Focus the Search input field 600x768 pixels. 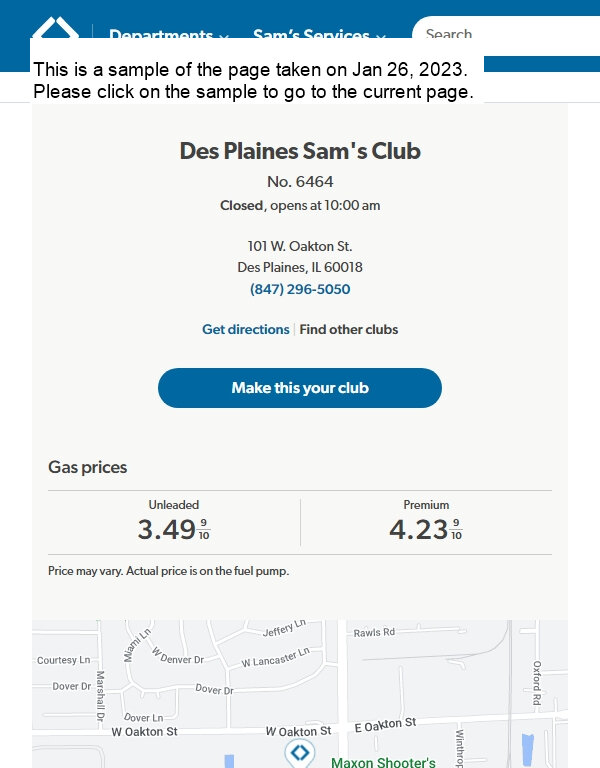click(x=506, y=34)
